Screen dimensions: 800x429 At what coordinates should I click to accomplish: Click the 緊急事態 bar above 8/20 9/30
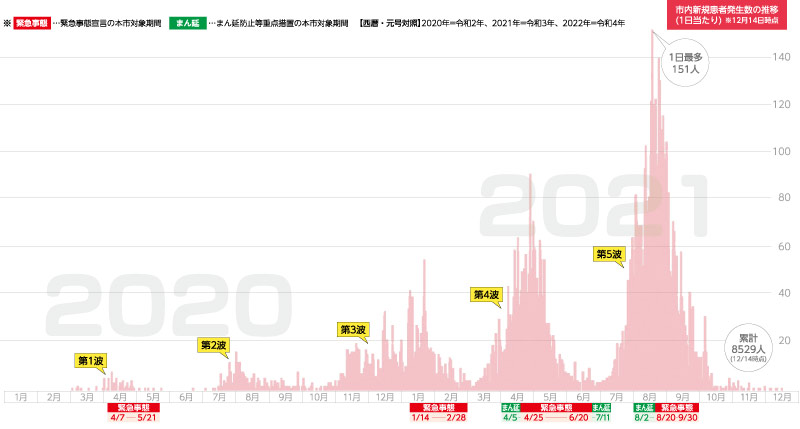coord(678,408)
